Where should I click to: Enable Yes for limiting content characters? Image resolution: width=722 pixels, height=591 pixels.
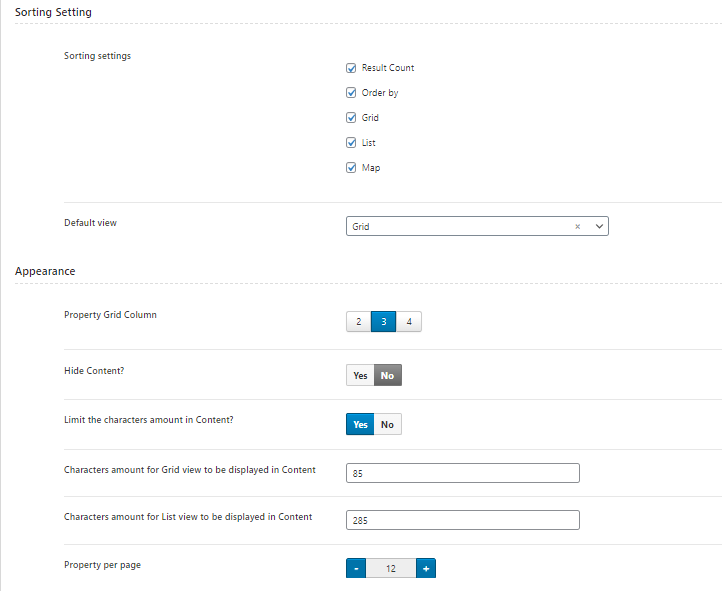[x=360, y=424]
